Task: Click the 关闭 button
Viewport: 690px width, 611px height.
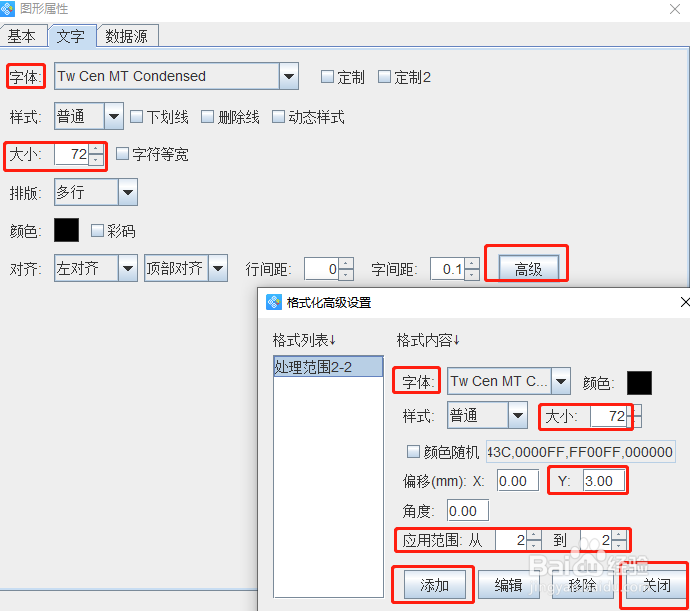Action: click(657, 585)
